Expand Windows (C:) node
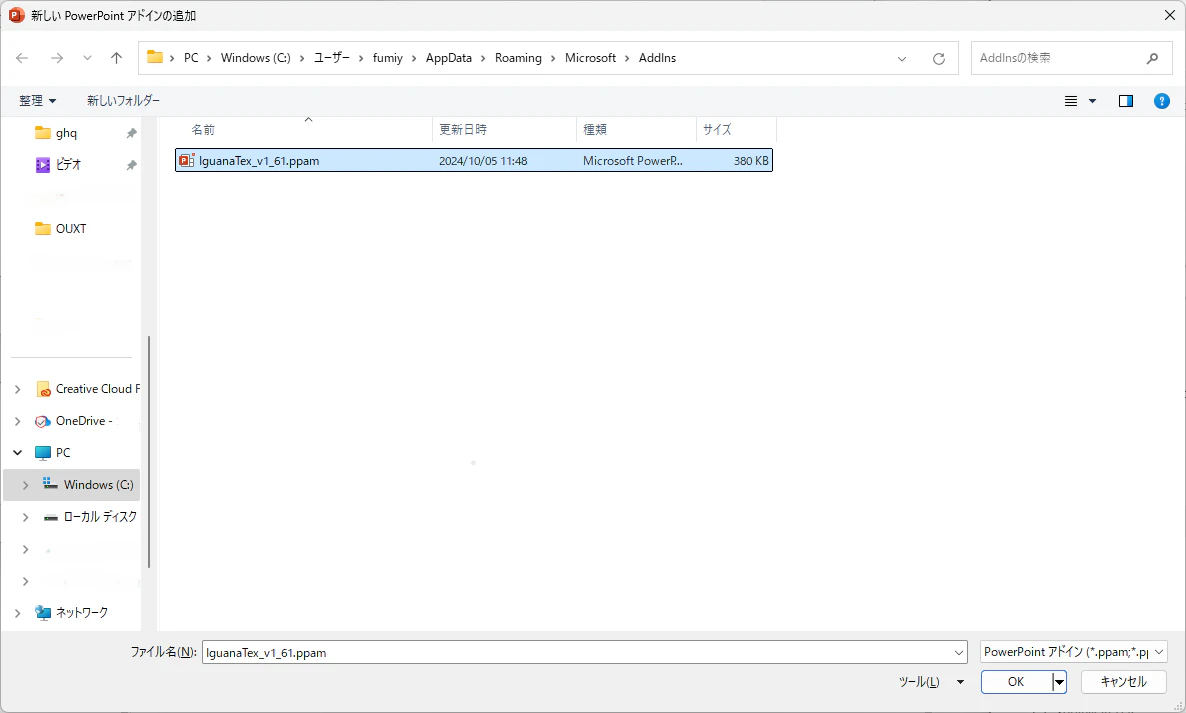This screenshot has width=1186, height=713. (x=25, y=485)
